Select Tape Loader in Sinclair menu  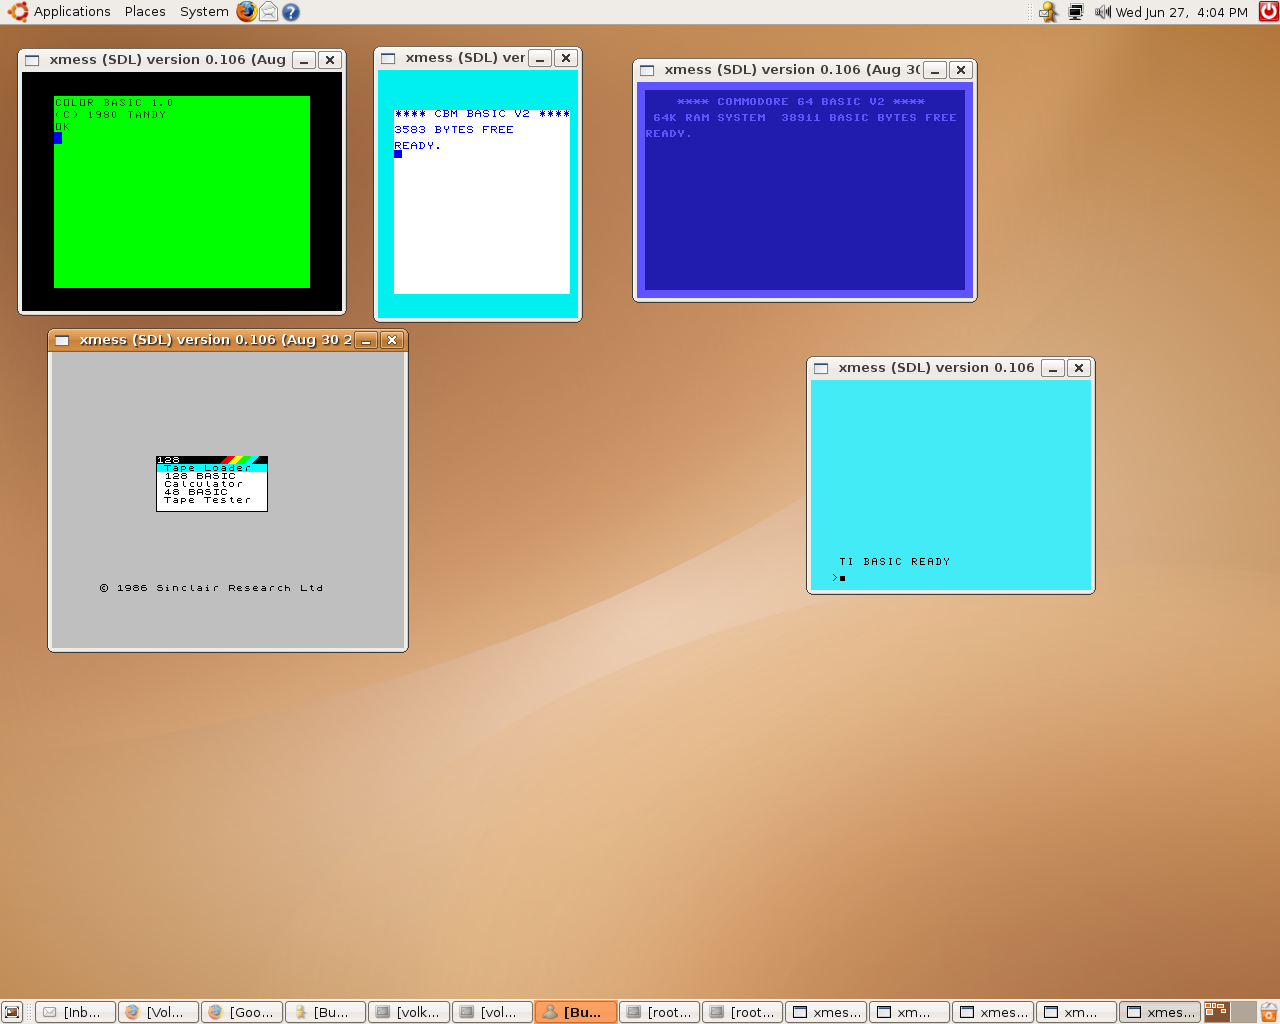(x=211, y=468)
